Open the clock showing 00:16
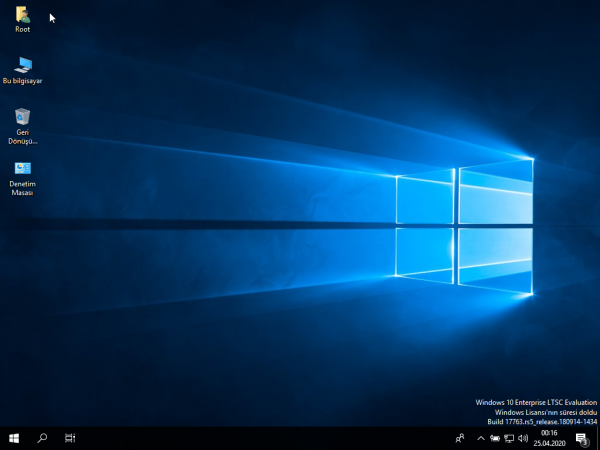The height and width of the screenshot is (450, 600). (x=548, y=438)
